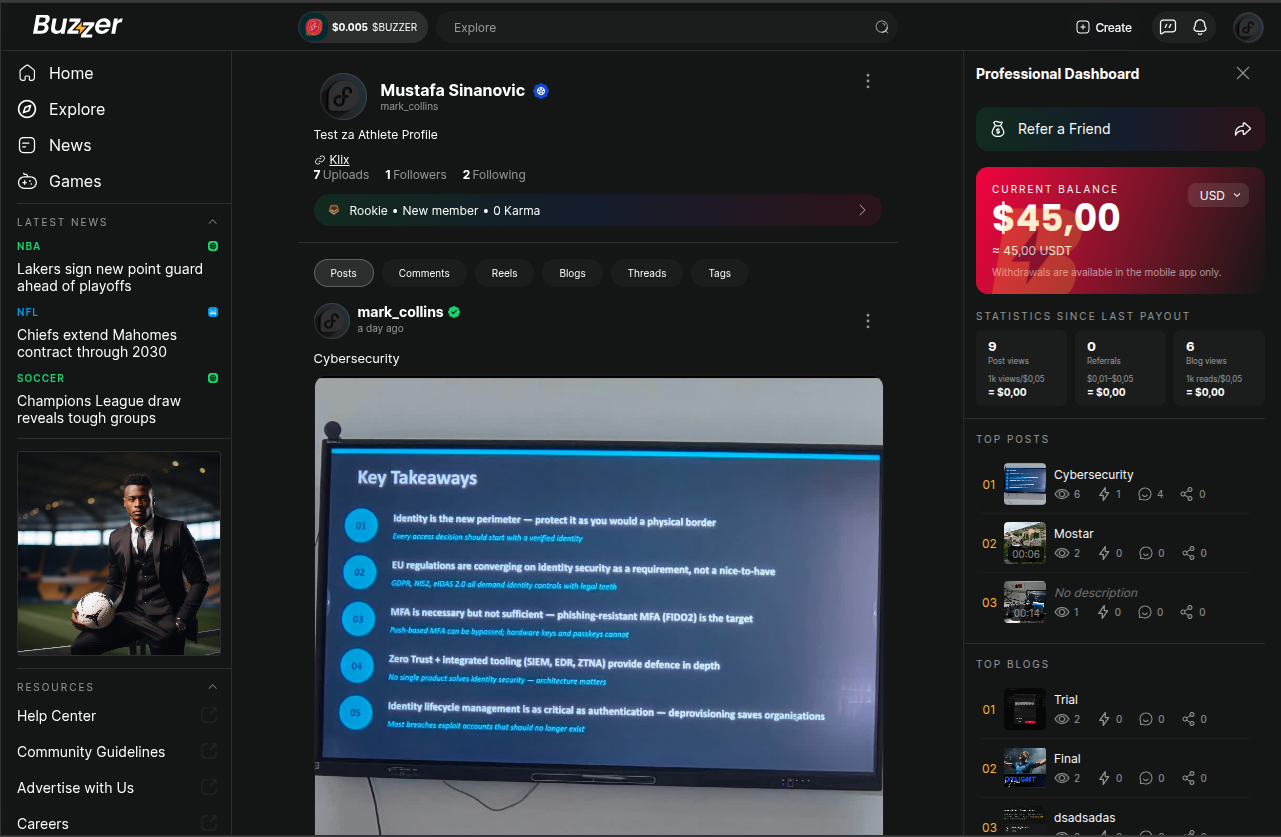Viewport: 1281px width, 837px height.
Task: Click the Create button
Action: click(1104, 27)
